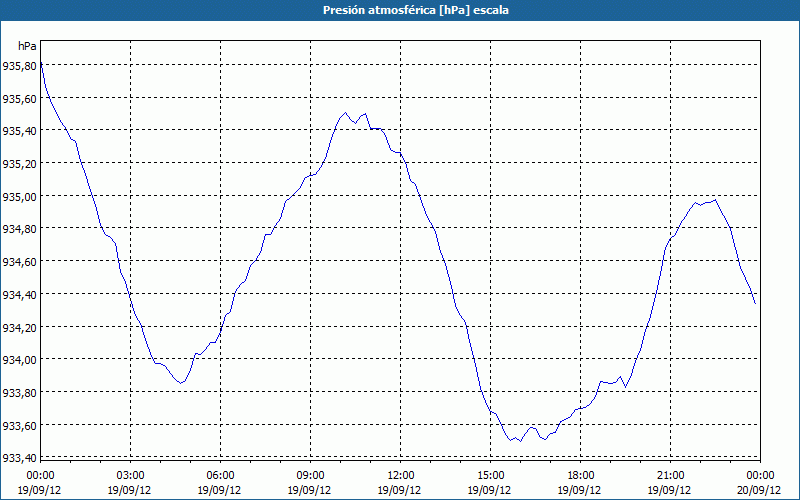Screen dimensions: 800x500
Task: Select the 935,80 y-axis label
Action: (x=19, y=66)
